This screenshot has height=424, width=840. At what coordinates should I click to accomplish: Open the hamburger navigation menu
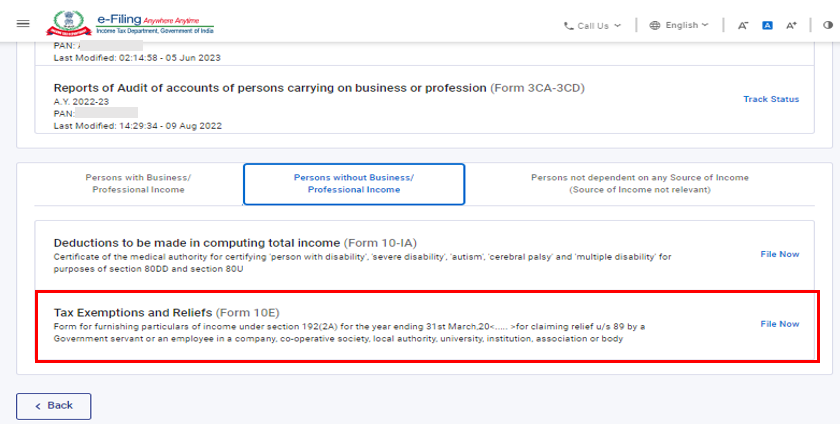tap(23, 23)
